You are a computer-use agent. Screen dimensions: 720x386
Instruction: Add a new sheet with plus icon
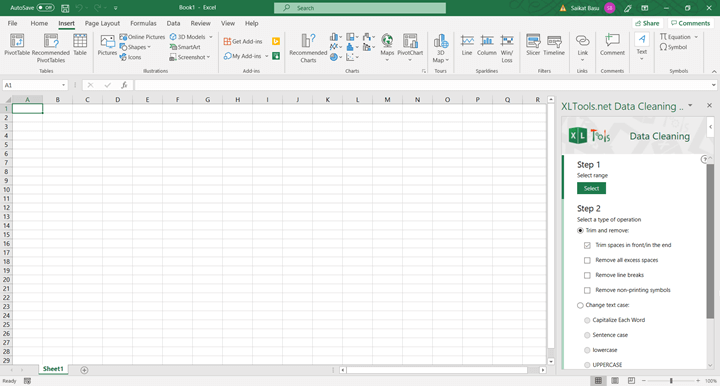tap(84, 370)
